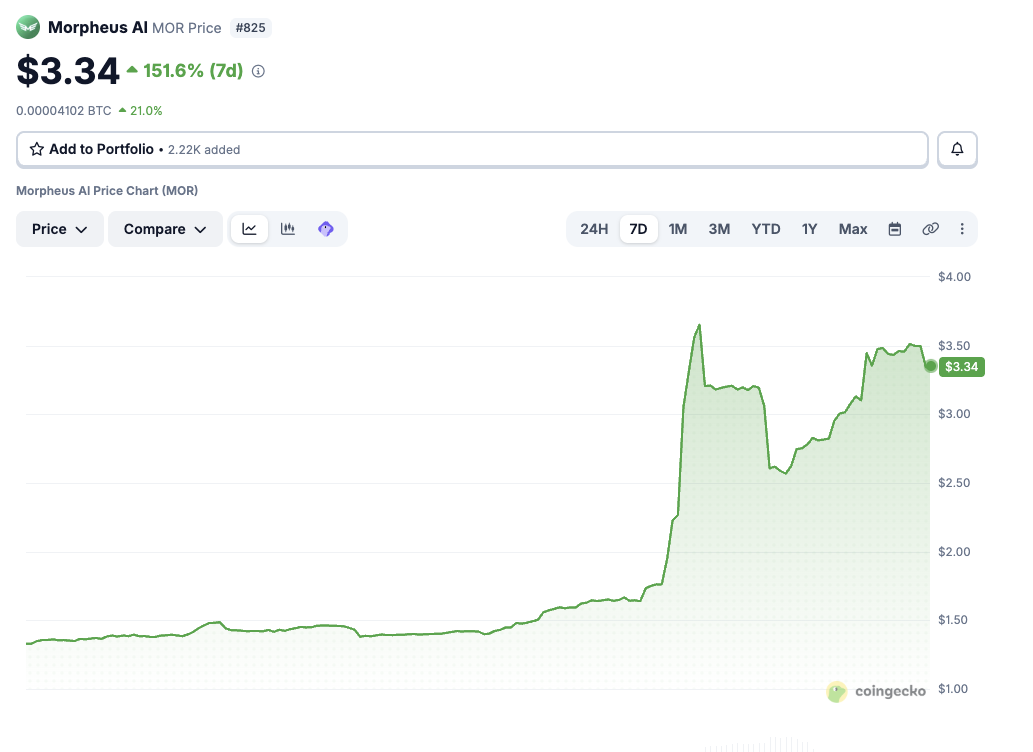
Task: Select the 1M time range
Action: pyautogui.click(x=678, y=229)
